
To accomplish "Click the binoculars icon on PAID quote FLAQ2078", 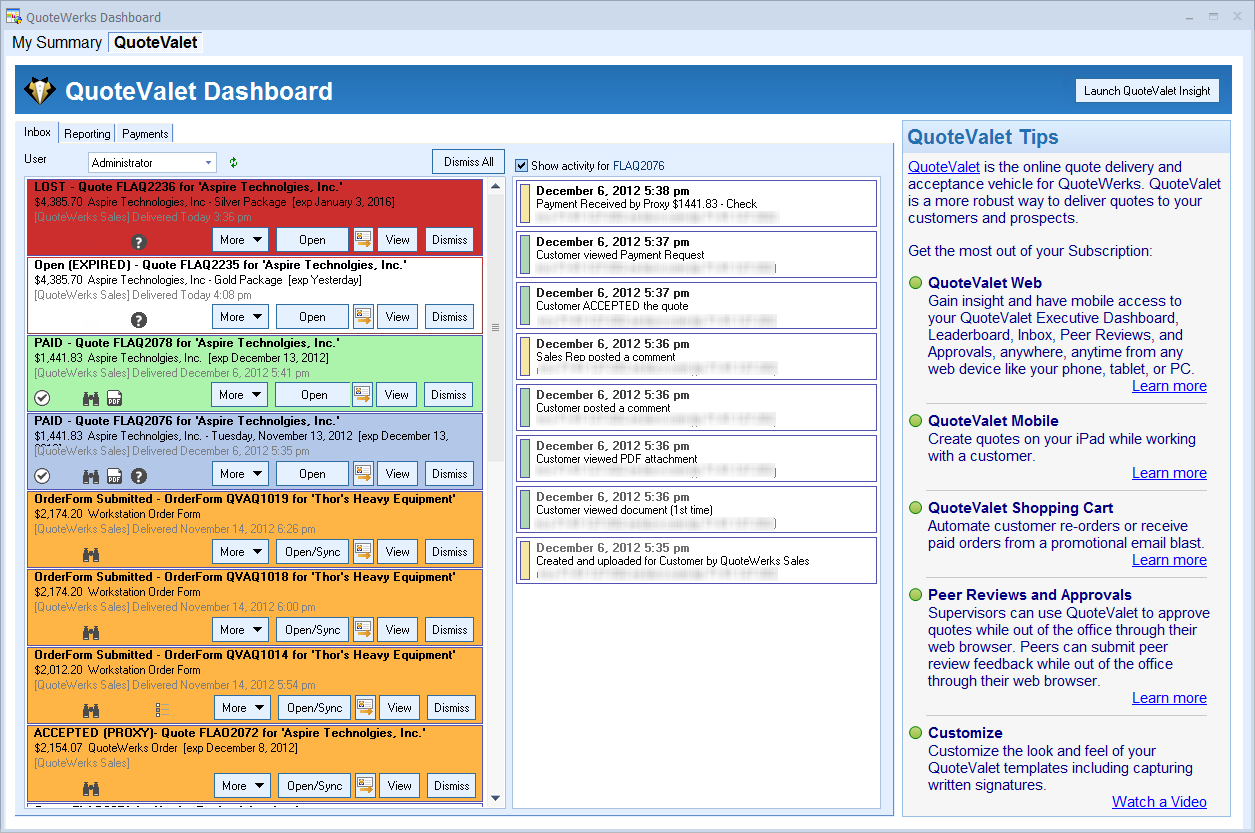I will tap(91, 397).
